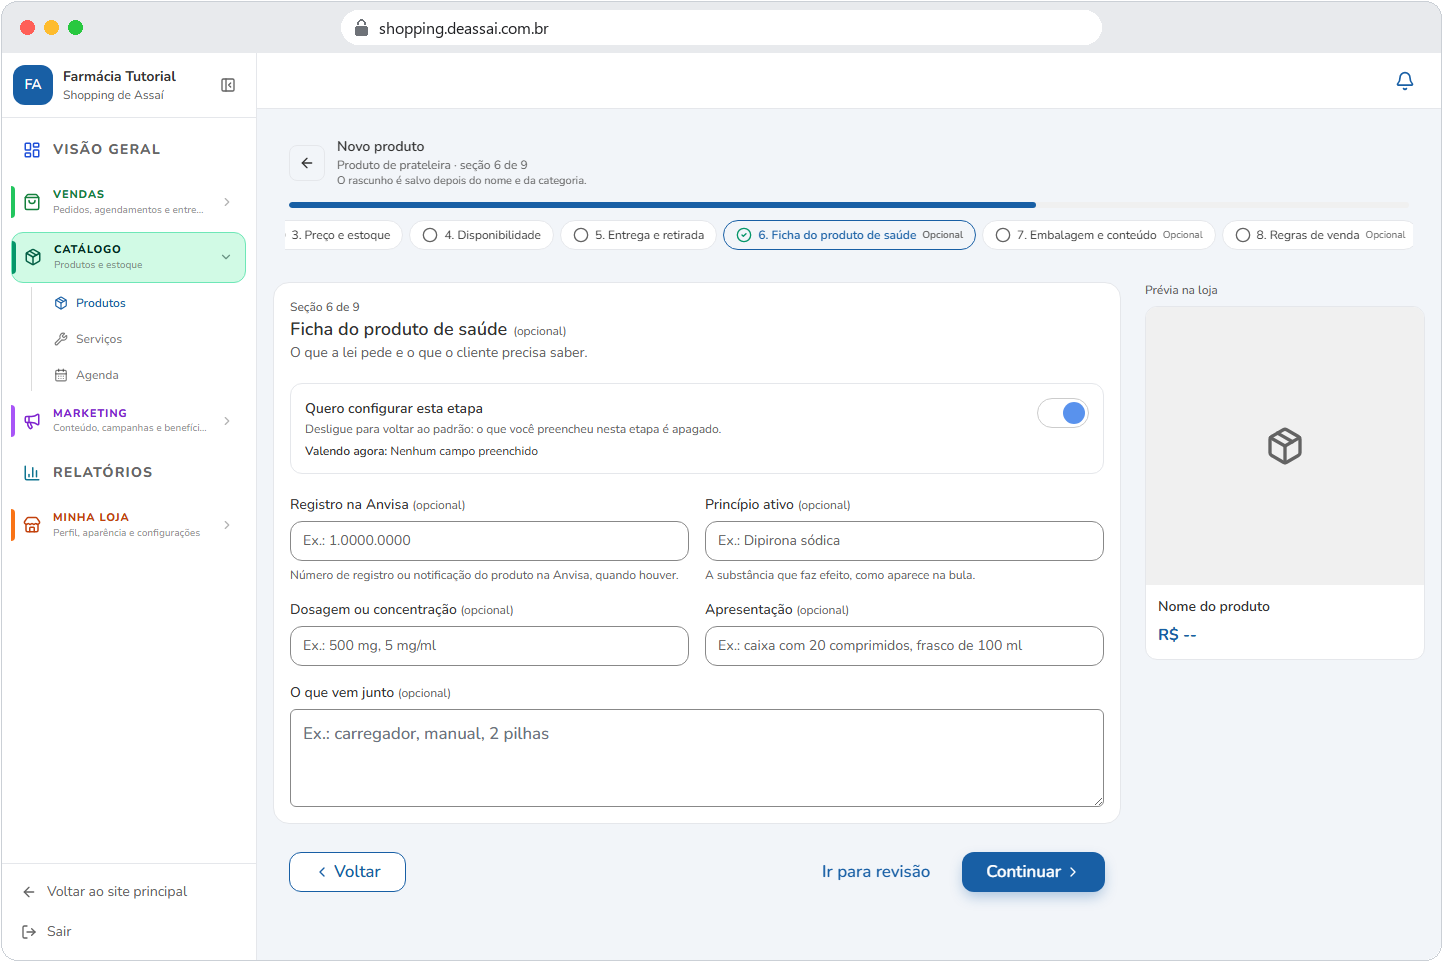Viewport: 1442px width, 961px height.
Task: Open Serviços in the sidebar
Action: (x=99, y=339)
